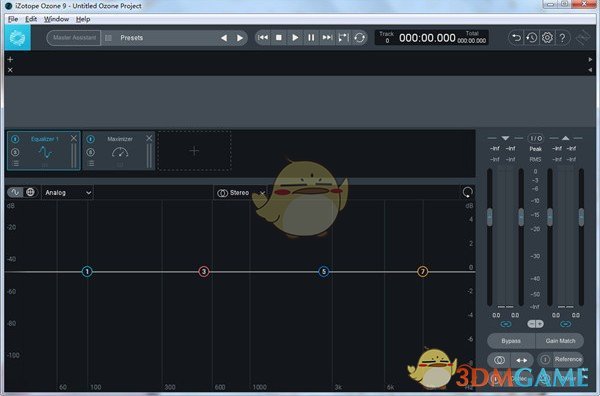Open the Edit menu

31,19
